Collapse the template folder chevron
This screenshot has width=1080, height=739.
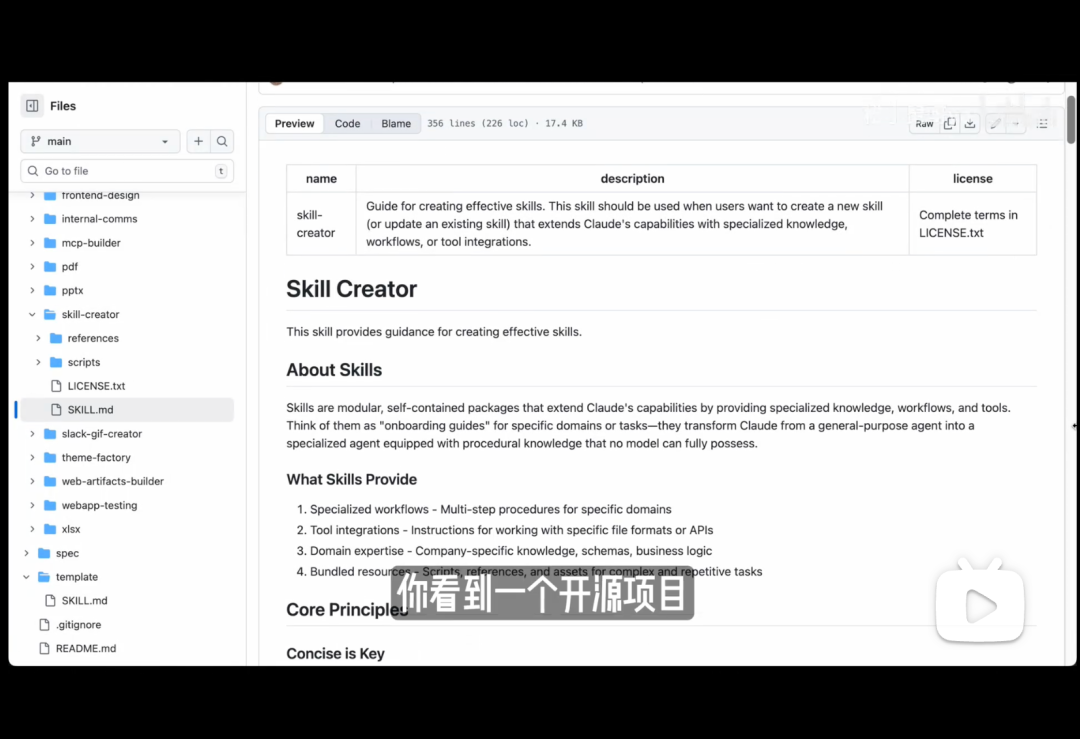pos(26,577)
